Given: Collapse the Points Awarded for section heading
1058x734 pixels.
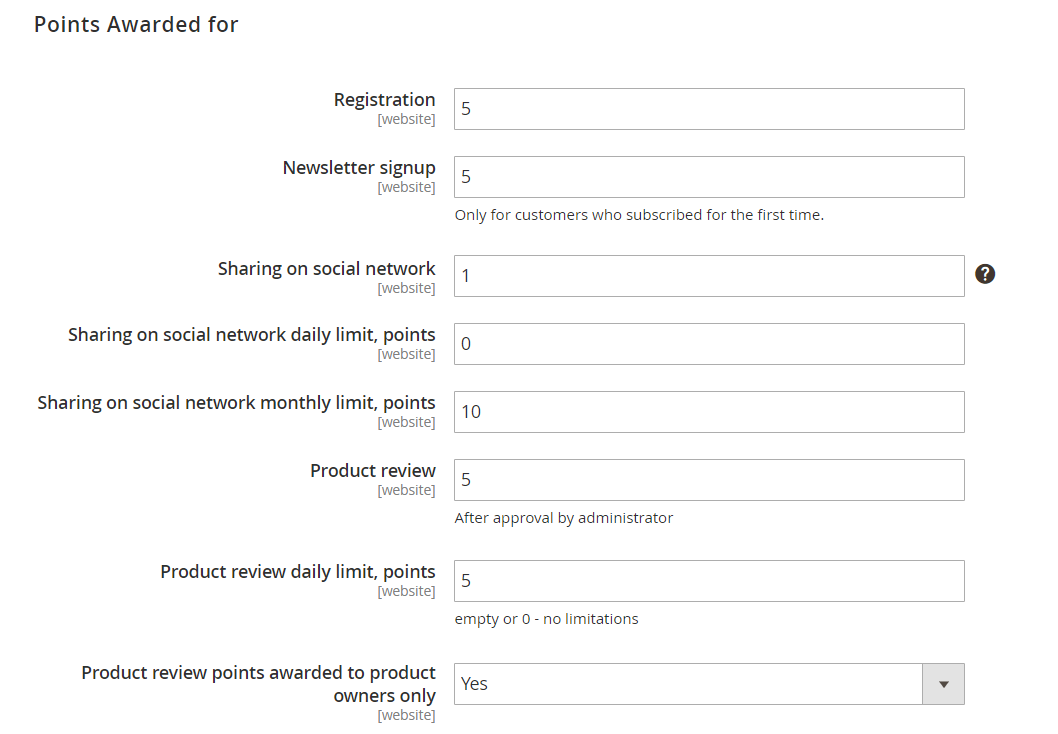Looking at the screenshot, I should pos(136,24).
